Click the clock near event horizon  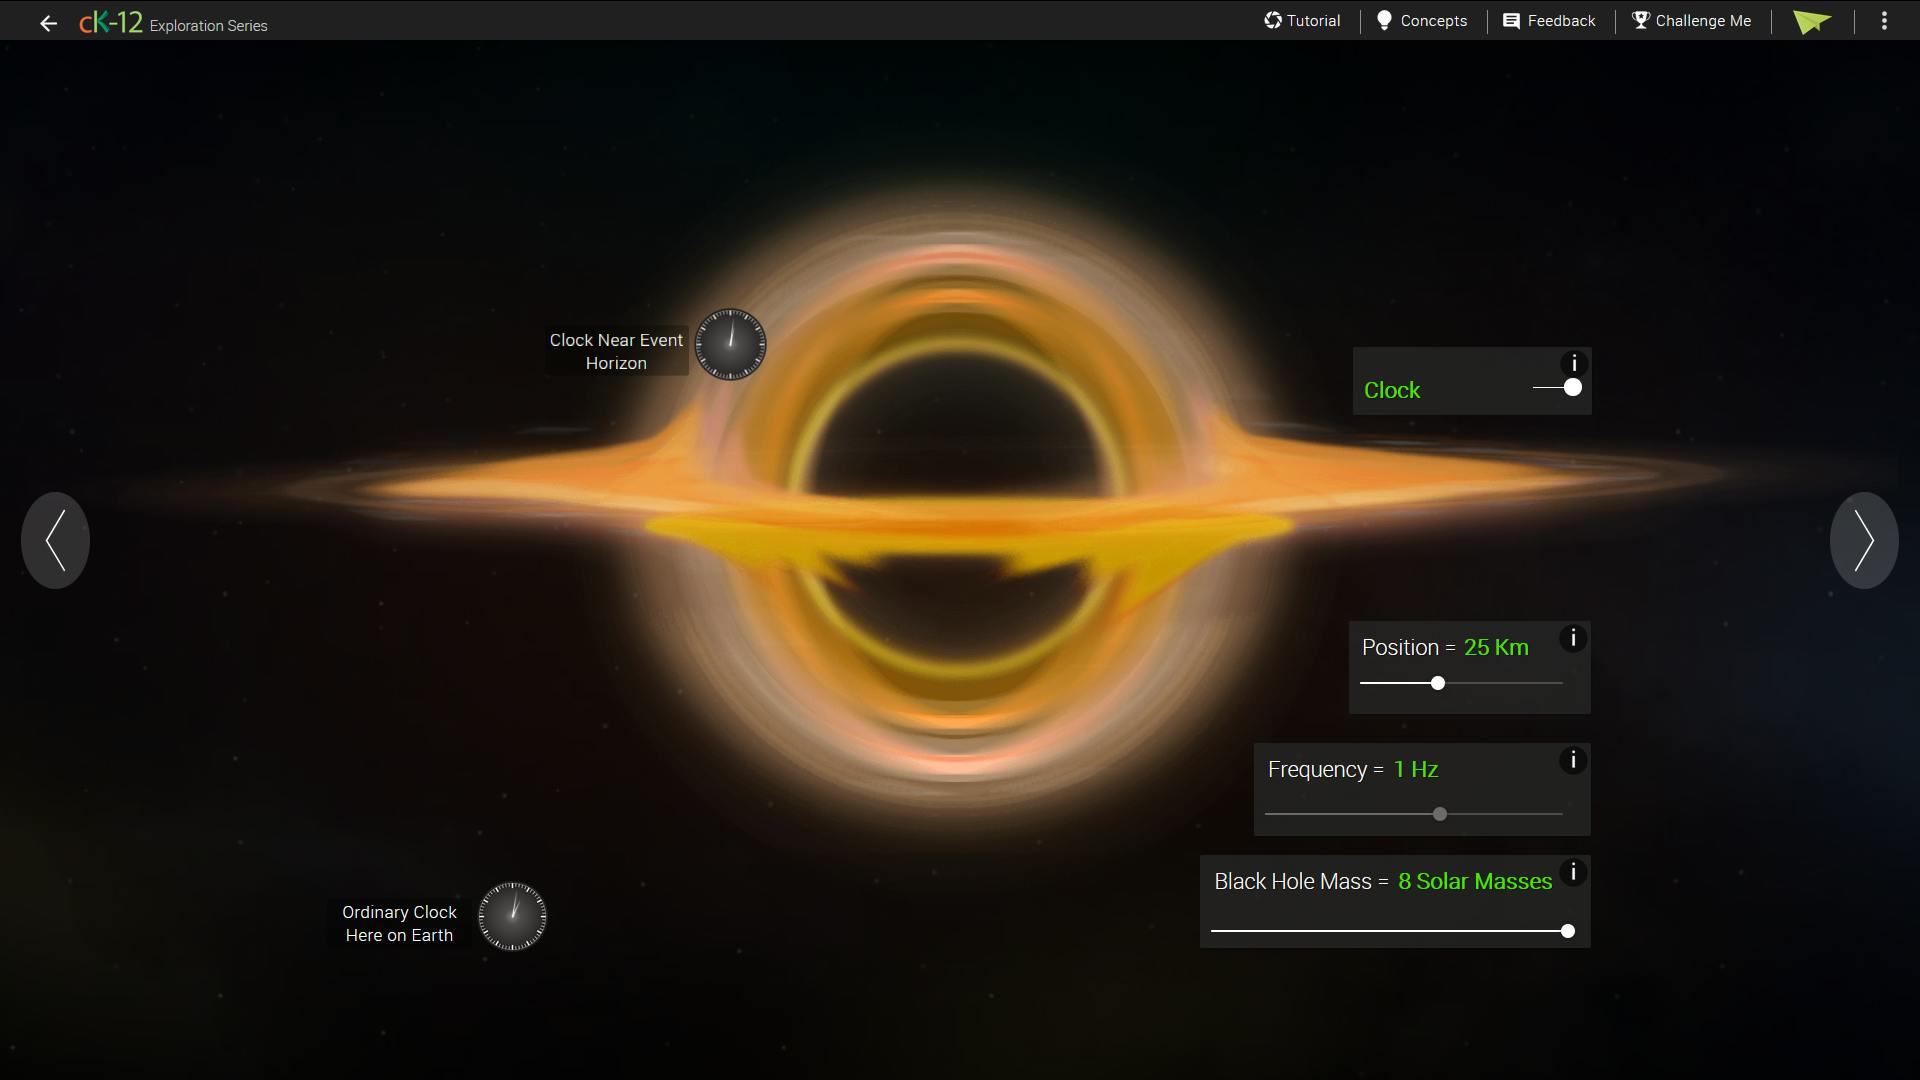[x=730, y=344]
